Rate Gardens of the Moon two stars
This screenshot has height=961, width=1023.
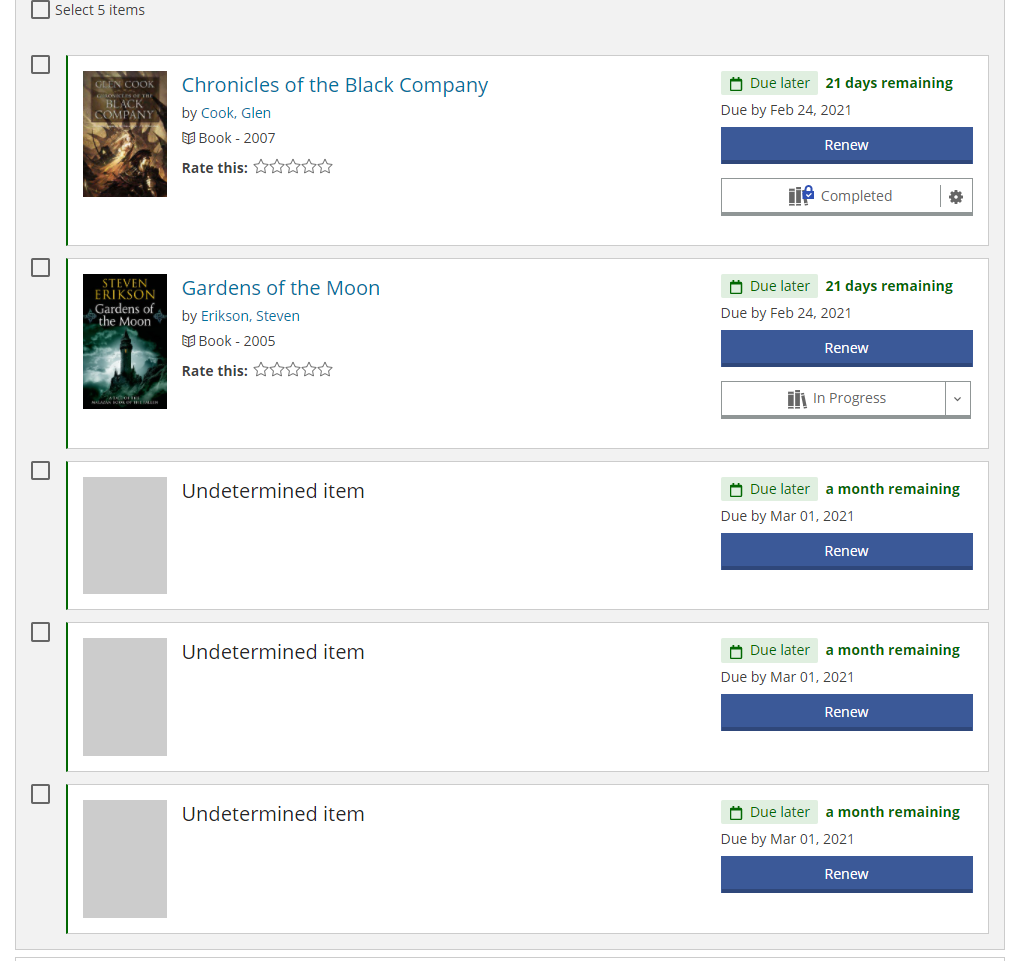pyautogui.click(x=277, y=369)
